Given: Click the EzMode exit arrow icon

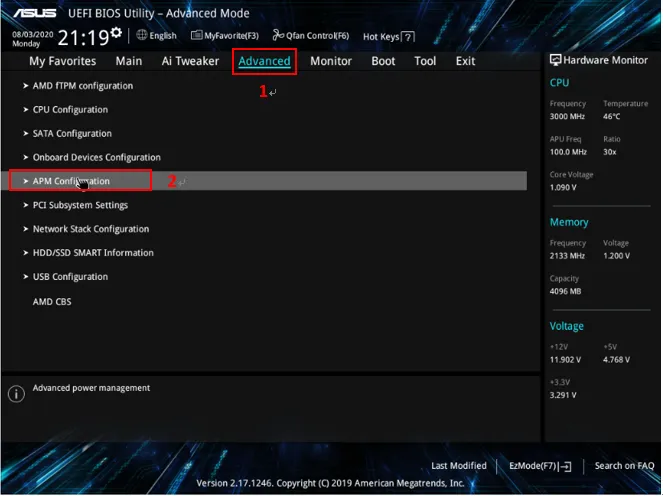Looking at the screenshot, I should (x=565, y=466).
